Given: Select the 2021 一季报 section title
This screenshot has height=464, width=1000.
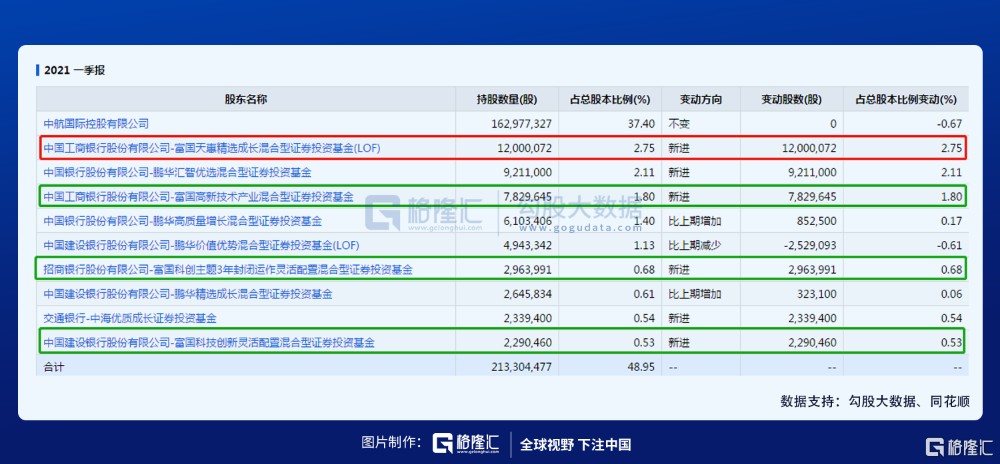Looking at the screenshot, I should coord(74,70).
